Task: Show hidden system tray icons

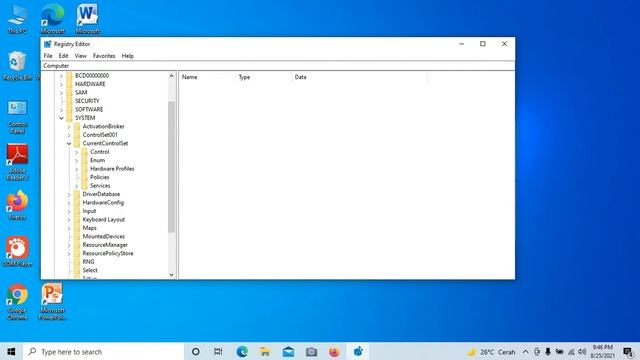Action: click(x=526, y=352)
